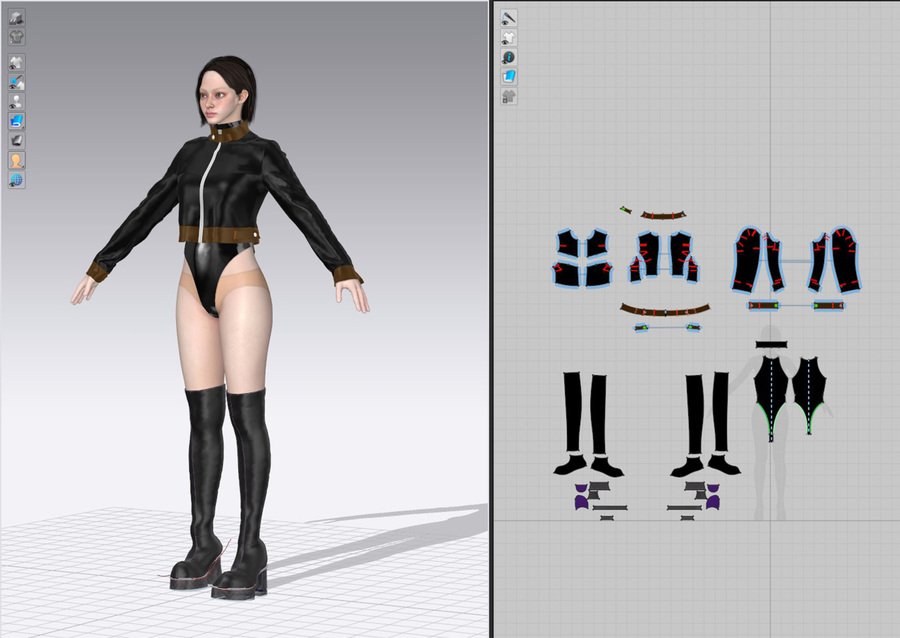
Task: Toggle Show Garment eye icon in 3D window
Action: [x=17, y=63]
